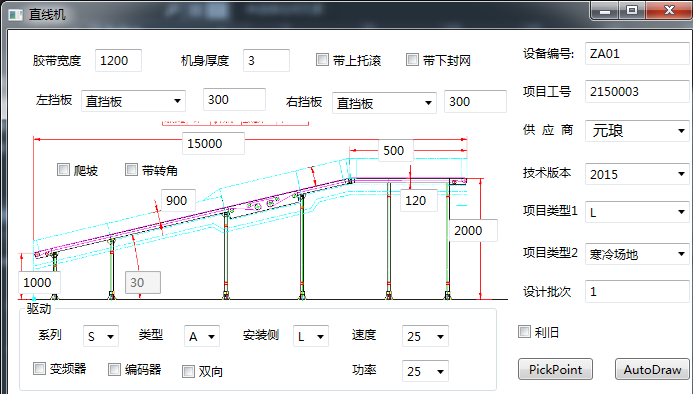Expand the 速度 dropdown
The height and width of the screenshot is (394, 693).
tap(425, 337)
